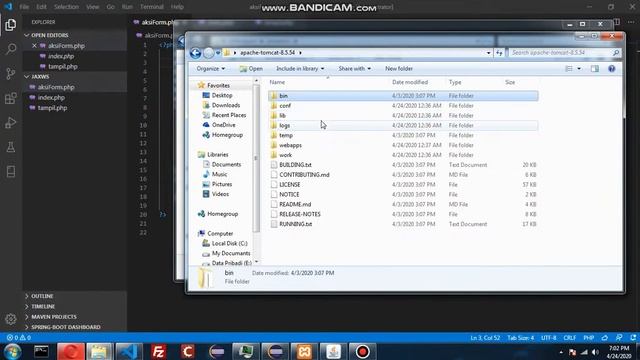Click Explorer window Back arrow button
Image resolution: width=640 pixels, height=360 pixels.
pyautogui.click(x=196, y=53)
